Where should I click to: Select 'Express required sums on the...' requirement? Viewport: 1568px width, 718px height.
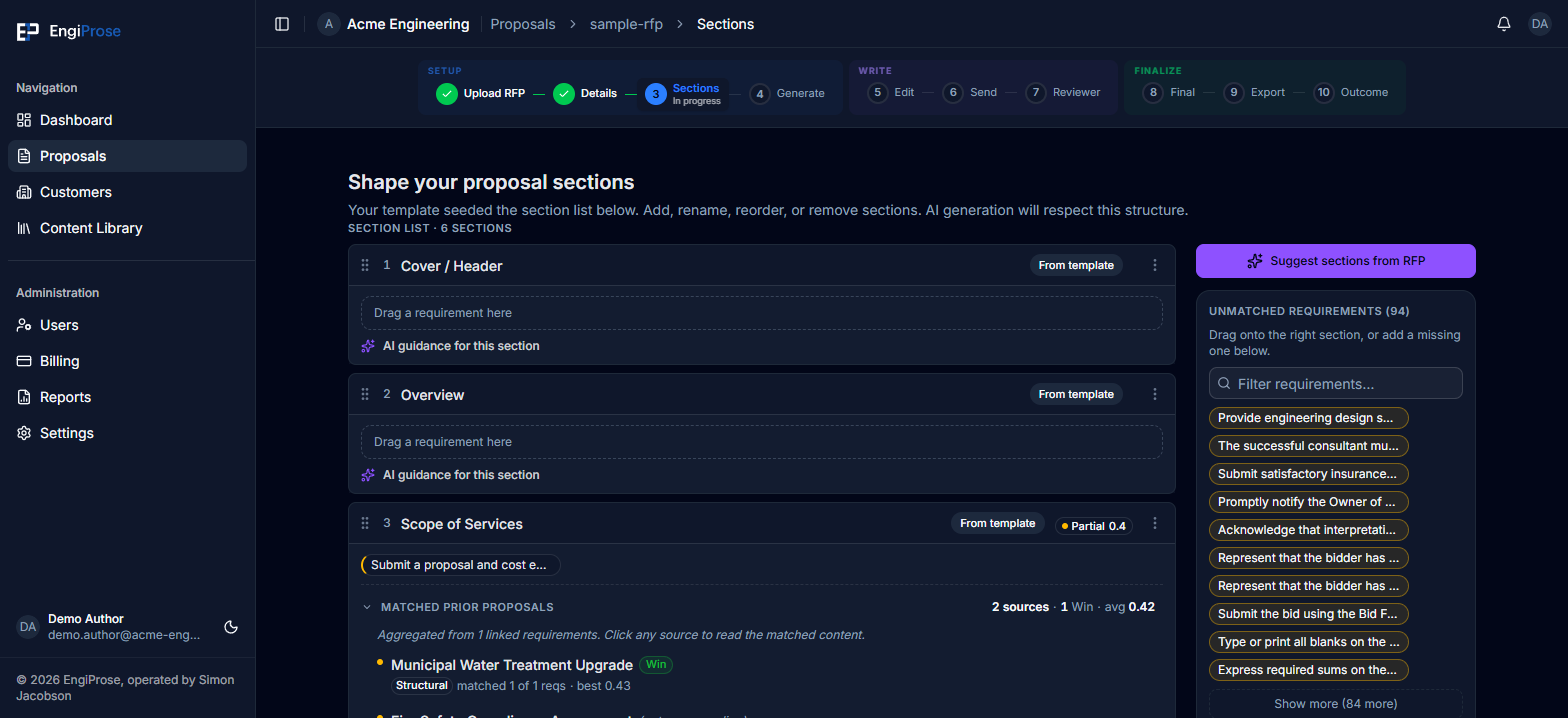(1309, 670)
